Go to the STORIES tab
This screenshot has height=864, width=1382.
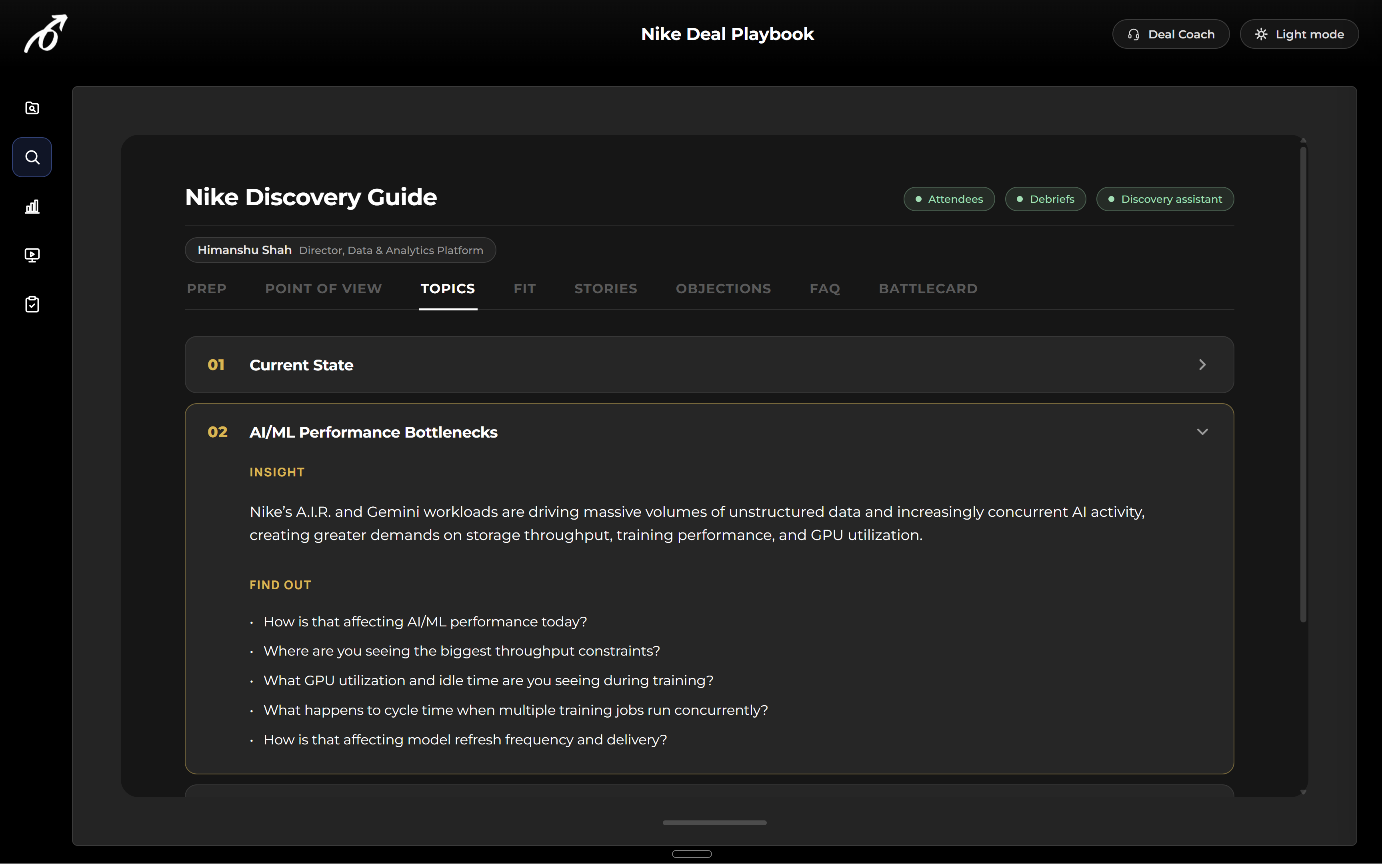606,288
